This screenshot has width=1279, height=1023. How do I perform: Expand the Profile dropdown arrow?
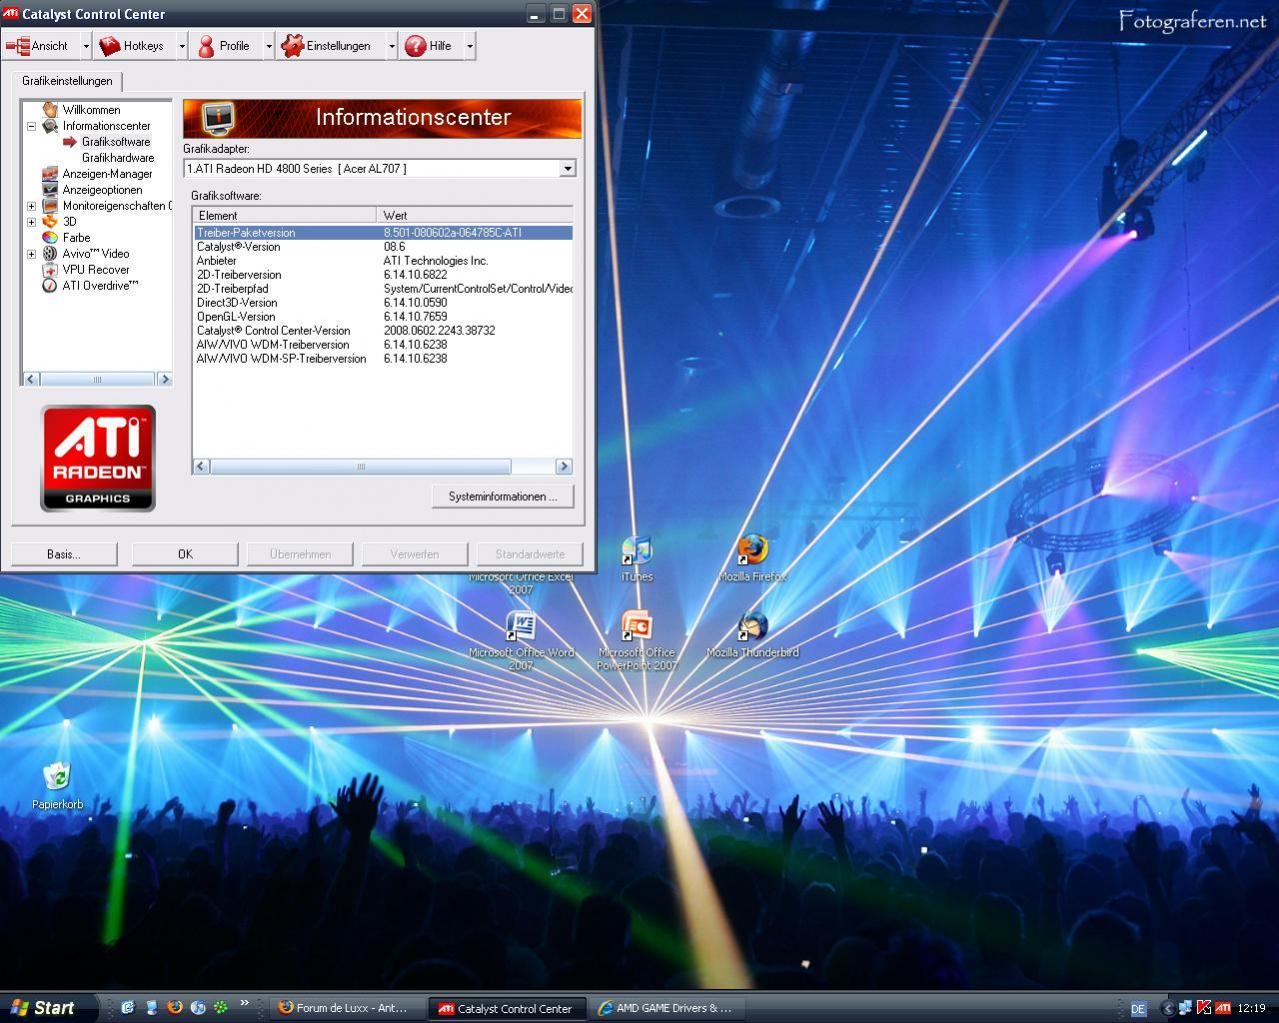coord(269,46)
